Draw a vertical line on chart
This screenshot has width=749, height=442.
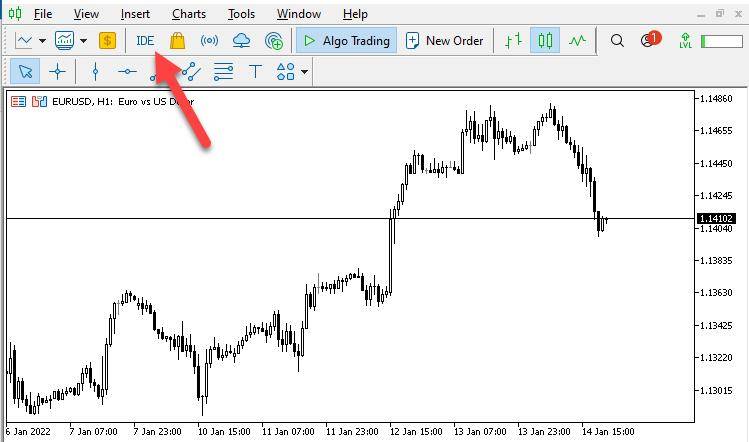(x=96, y=72)
